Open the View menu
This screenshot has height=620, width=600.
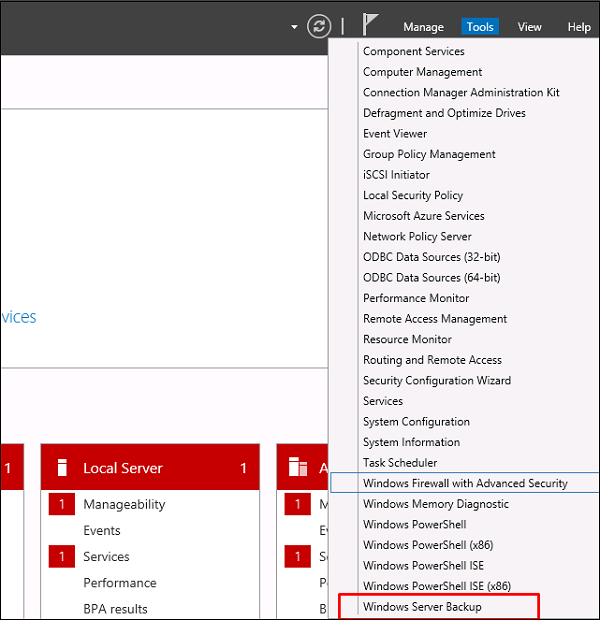529,27
